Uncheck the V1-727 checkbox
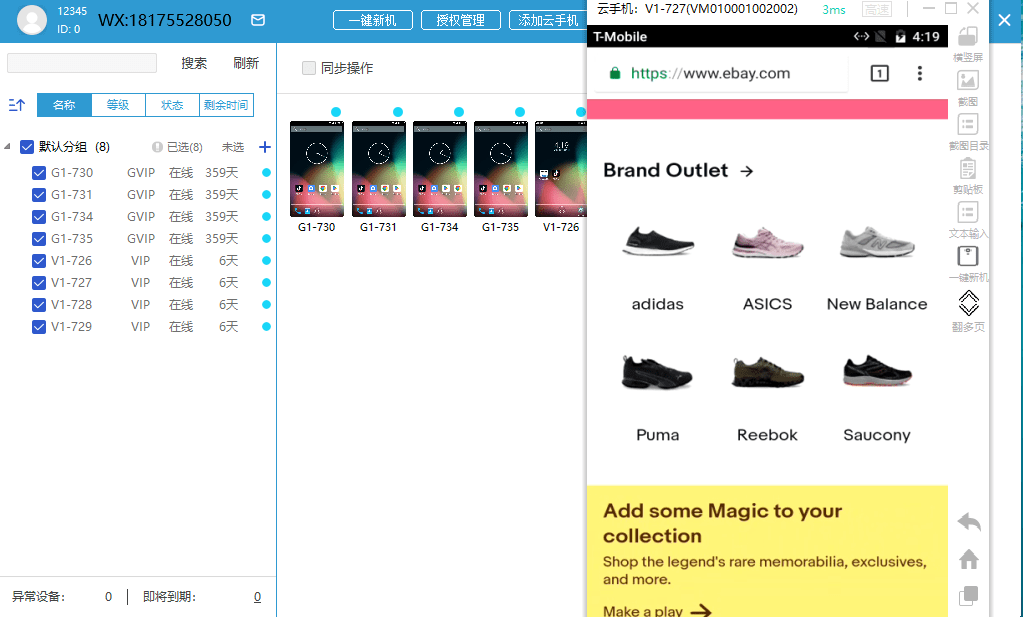This screenshot has height=617, width=1023. 38,283
